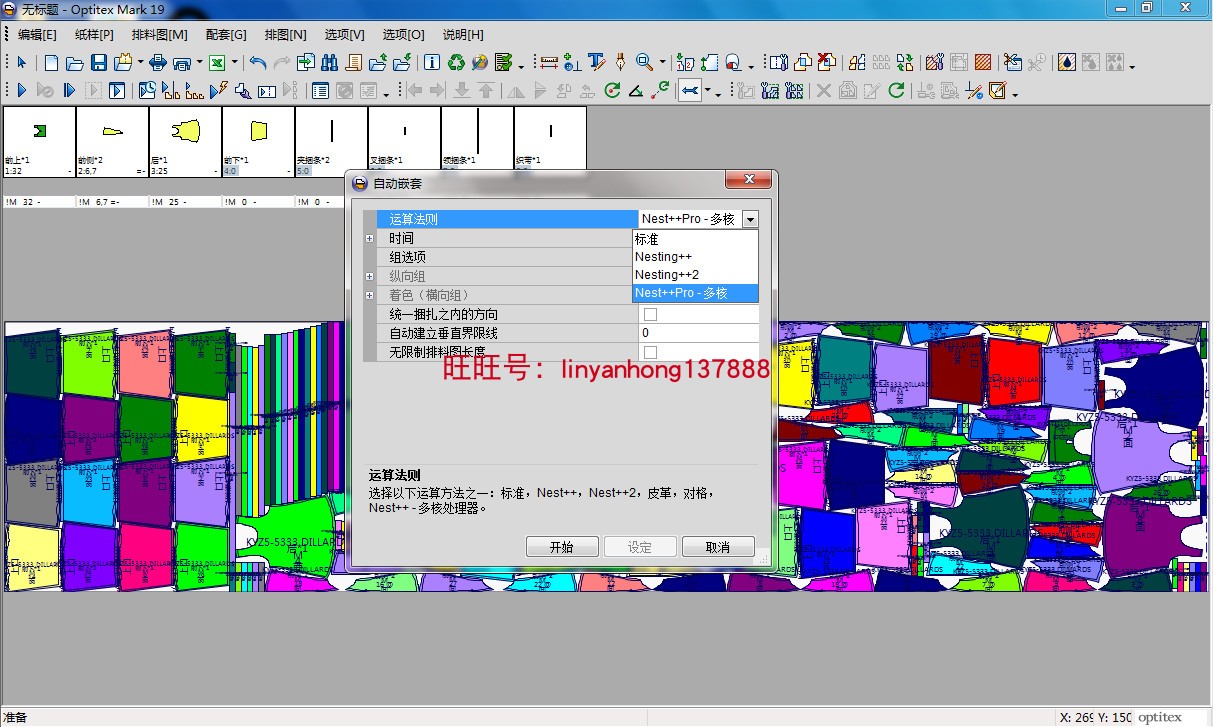Open the 说明[H] menu
This screenshot has height=727, width=1213.
pos(463,34)
